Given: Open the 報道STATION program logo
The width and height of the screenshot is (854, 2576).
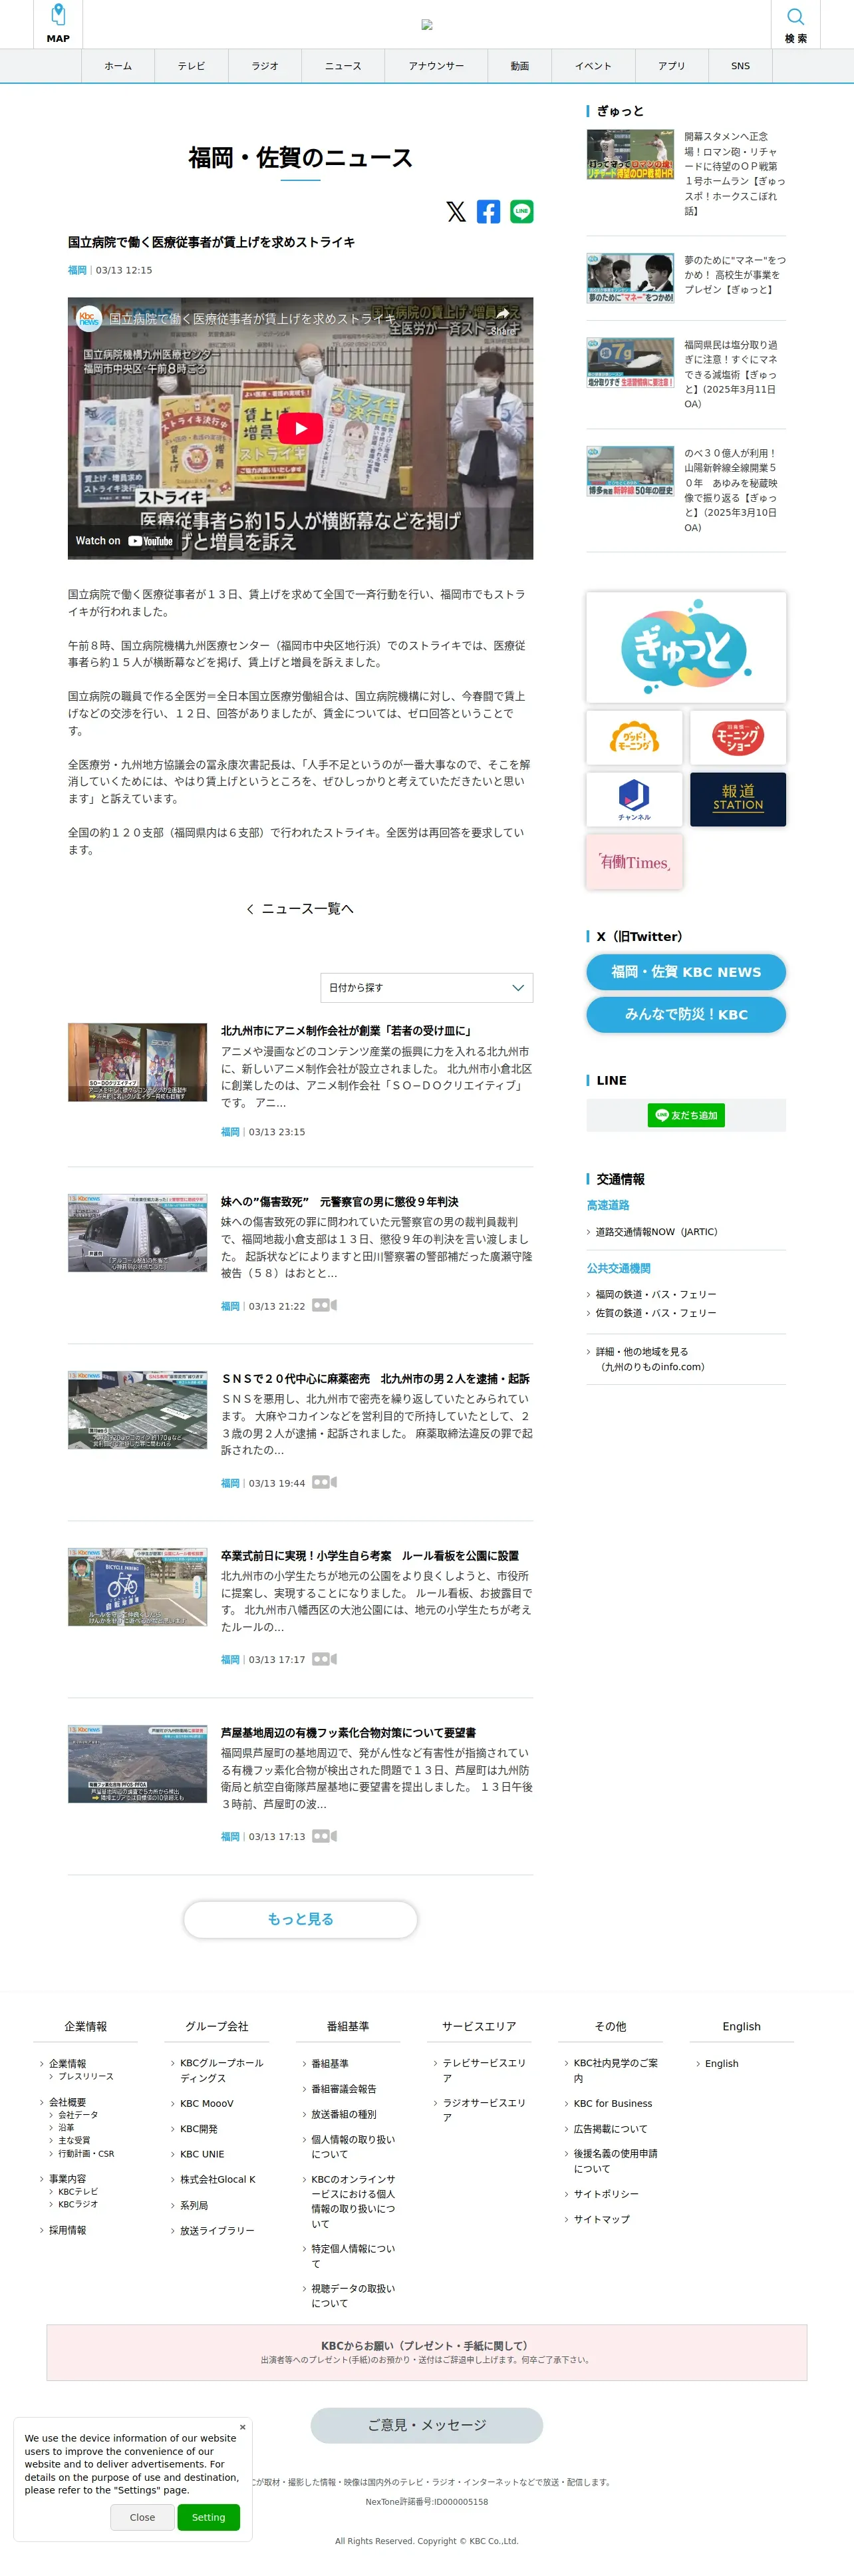Looking at the screenshot, I should pyautogui.click(x=738, y=799).
